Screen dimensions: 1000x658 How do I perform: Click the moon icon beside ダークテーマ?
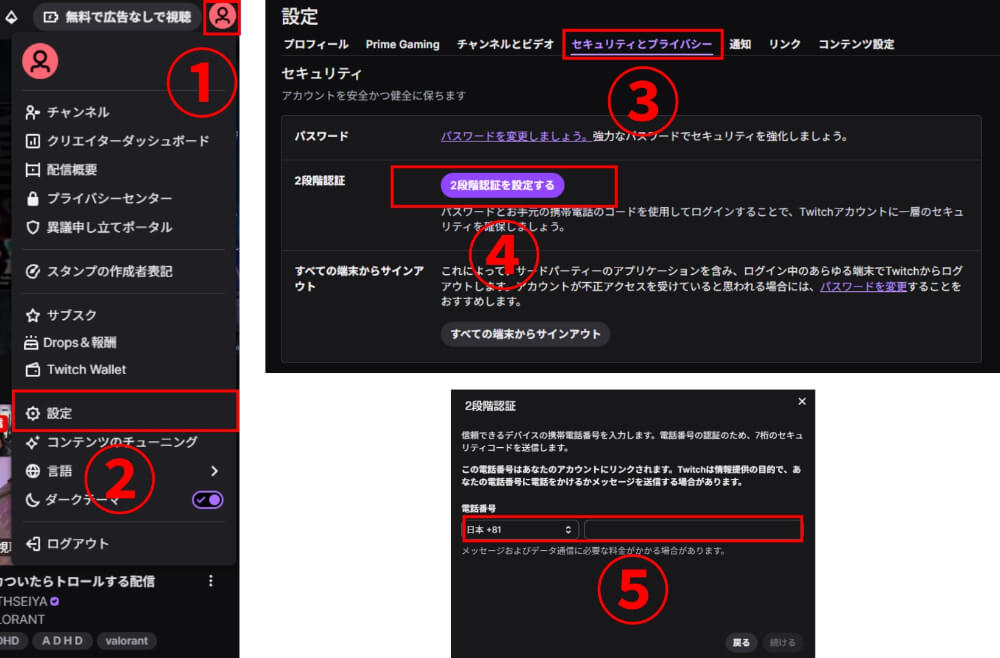tap(33, 500)
